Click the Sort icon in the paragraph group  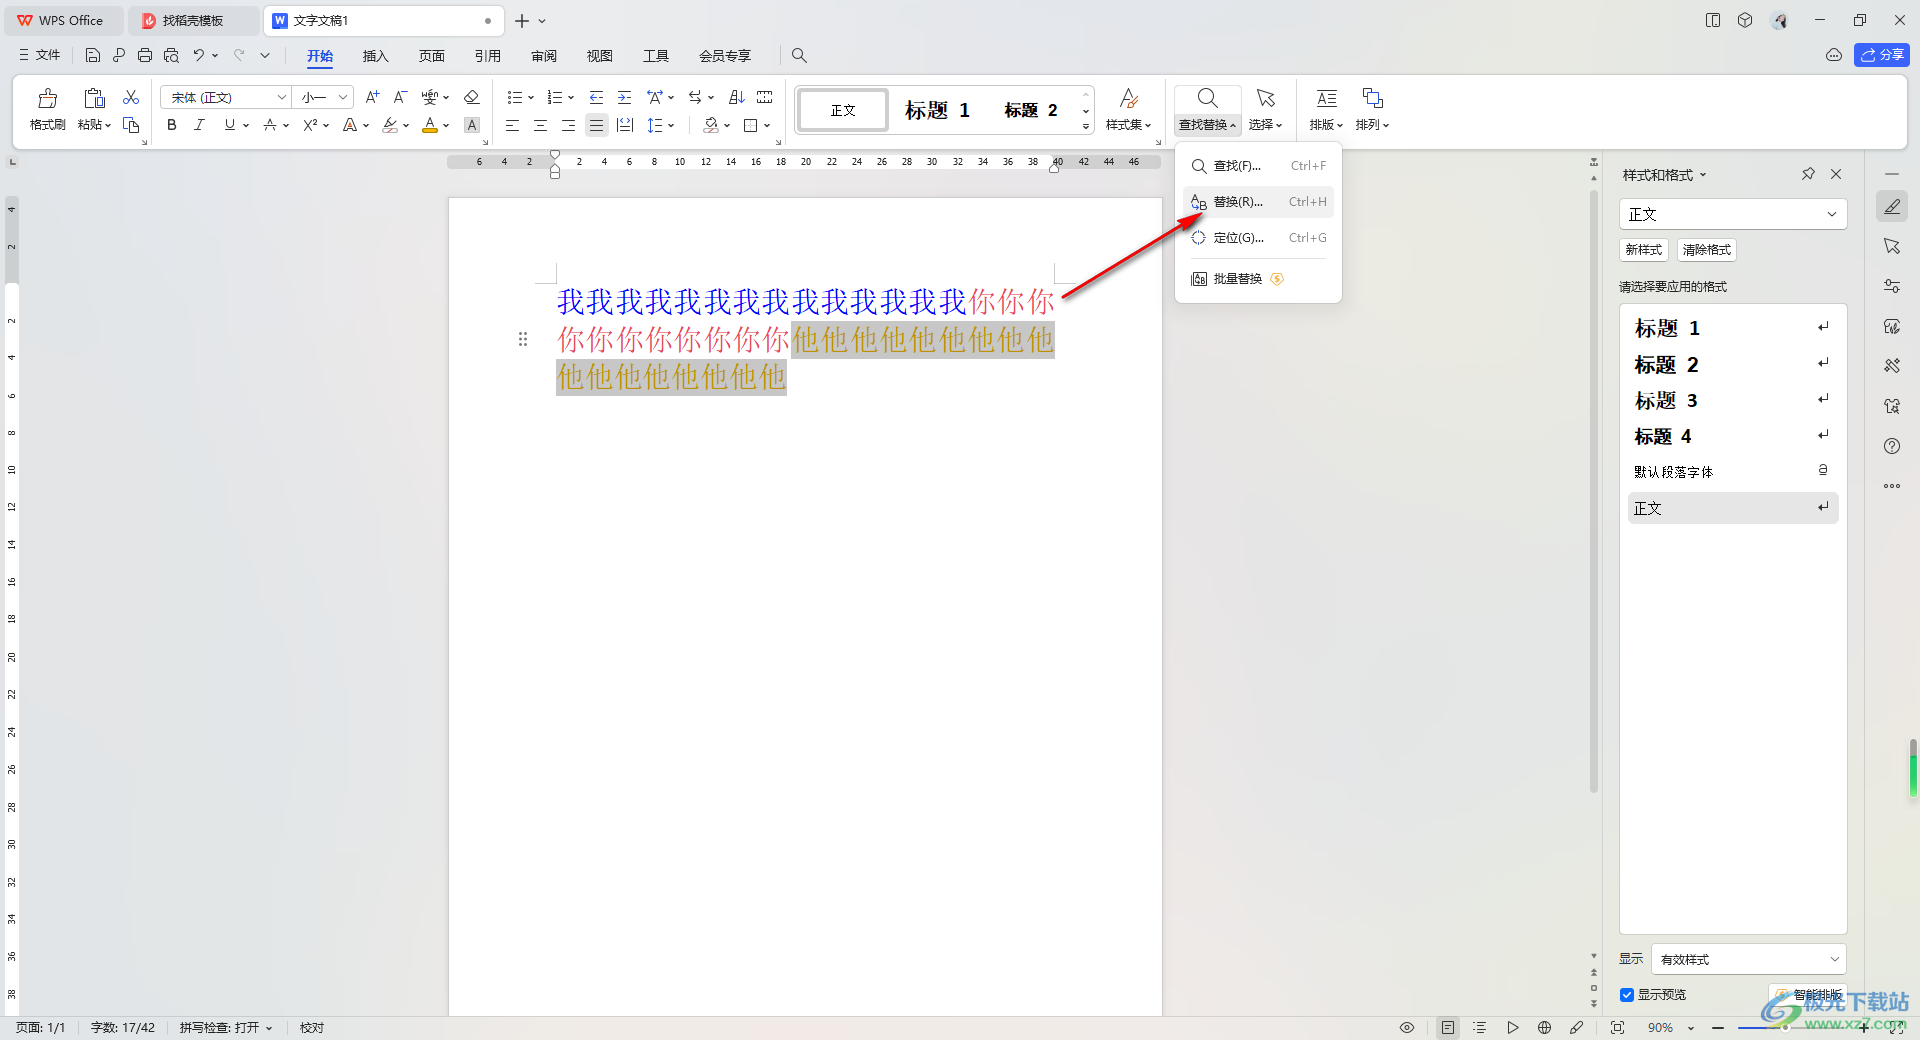coord(737,97)
